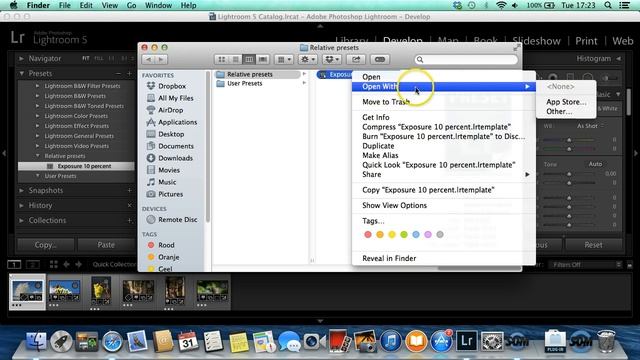Select first filmstrip thumbnail with sky
The image size is (640, 360).
pos(27,291)
